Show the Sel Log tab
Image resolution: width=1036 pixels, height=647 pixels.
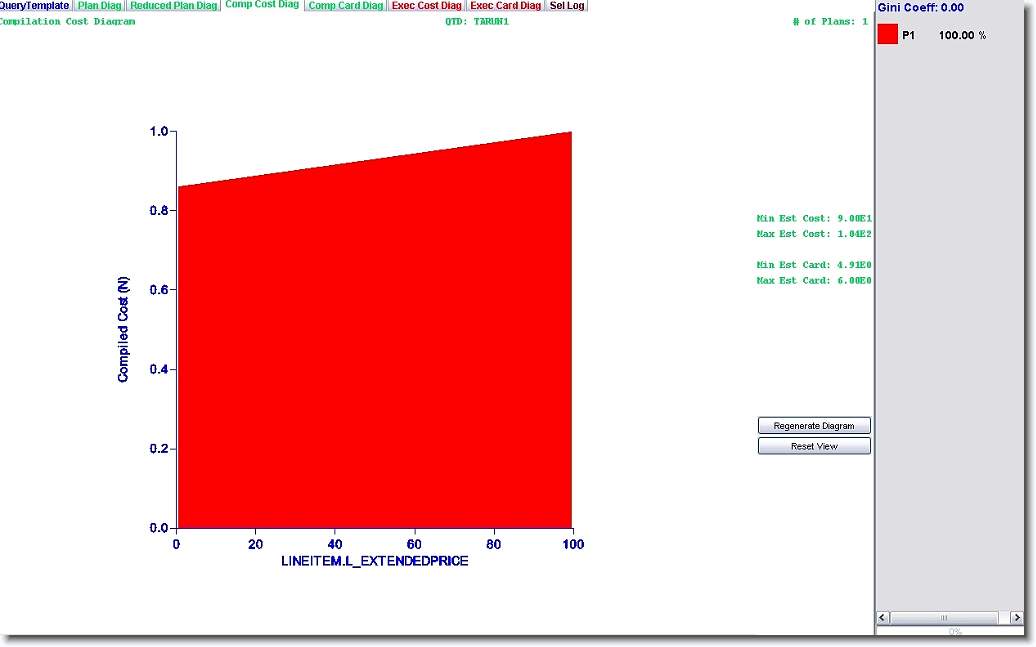coord(567,6)
